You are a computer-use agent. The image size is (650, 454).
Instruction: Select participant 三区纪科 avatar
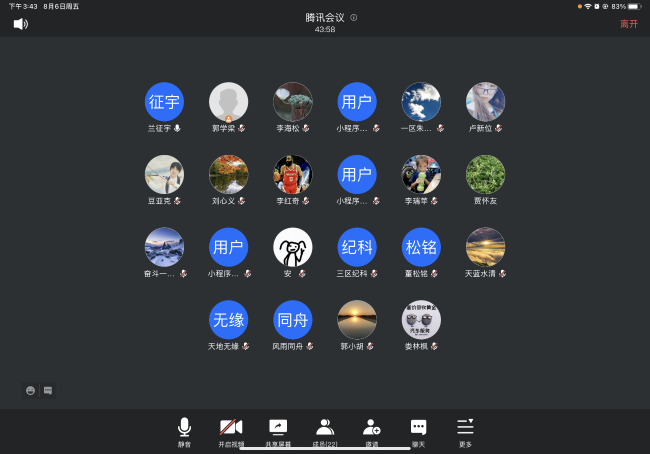click(x=357, y=247)
